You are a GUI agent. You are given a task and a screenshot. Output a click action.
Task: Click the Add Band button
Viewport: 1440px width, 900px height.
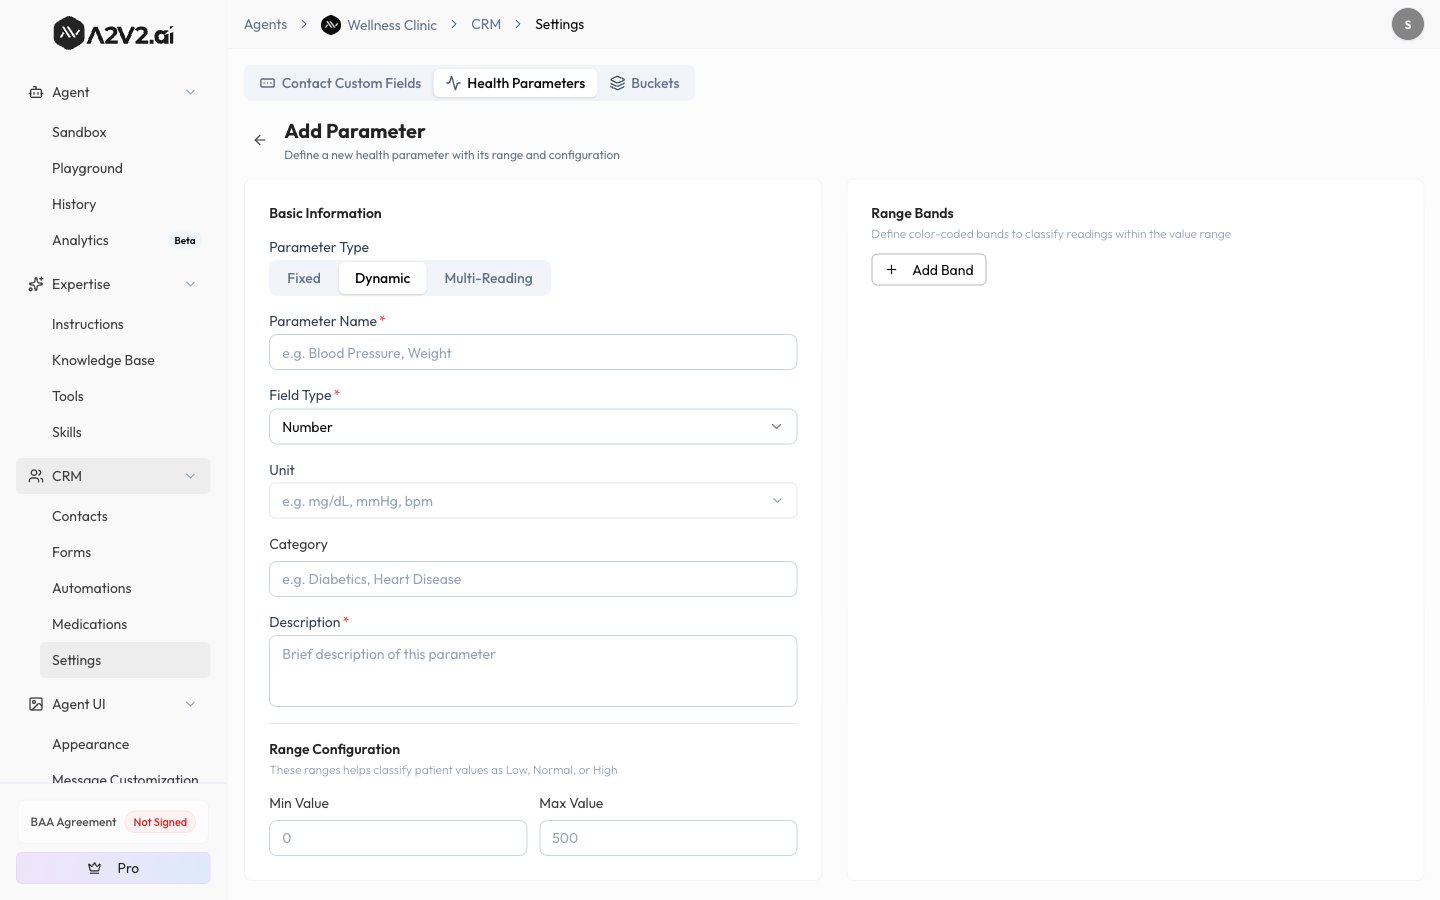[929, 270]
